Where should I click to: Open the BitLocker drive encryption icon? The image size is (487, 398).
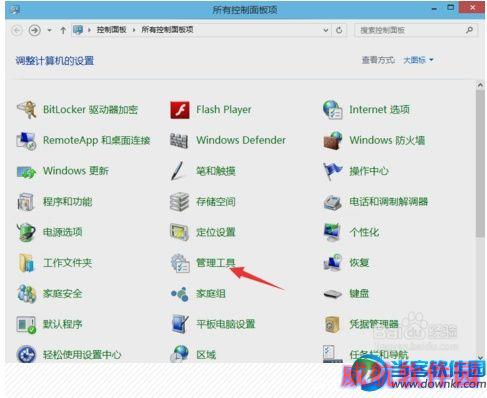tap(26, 109)
